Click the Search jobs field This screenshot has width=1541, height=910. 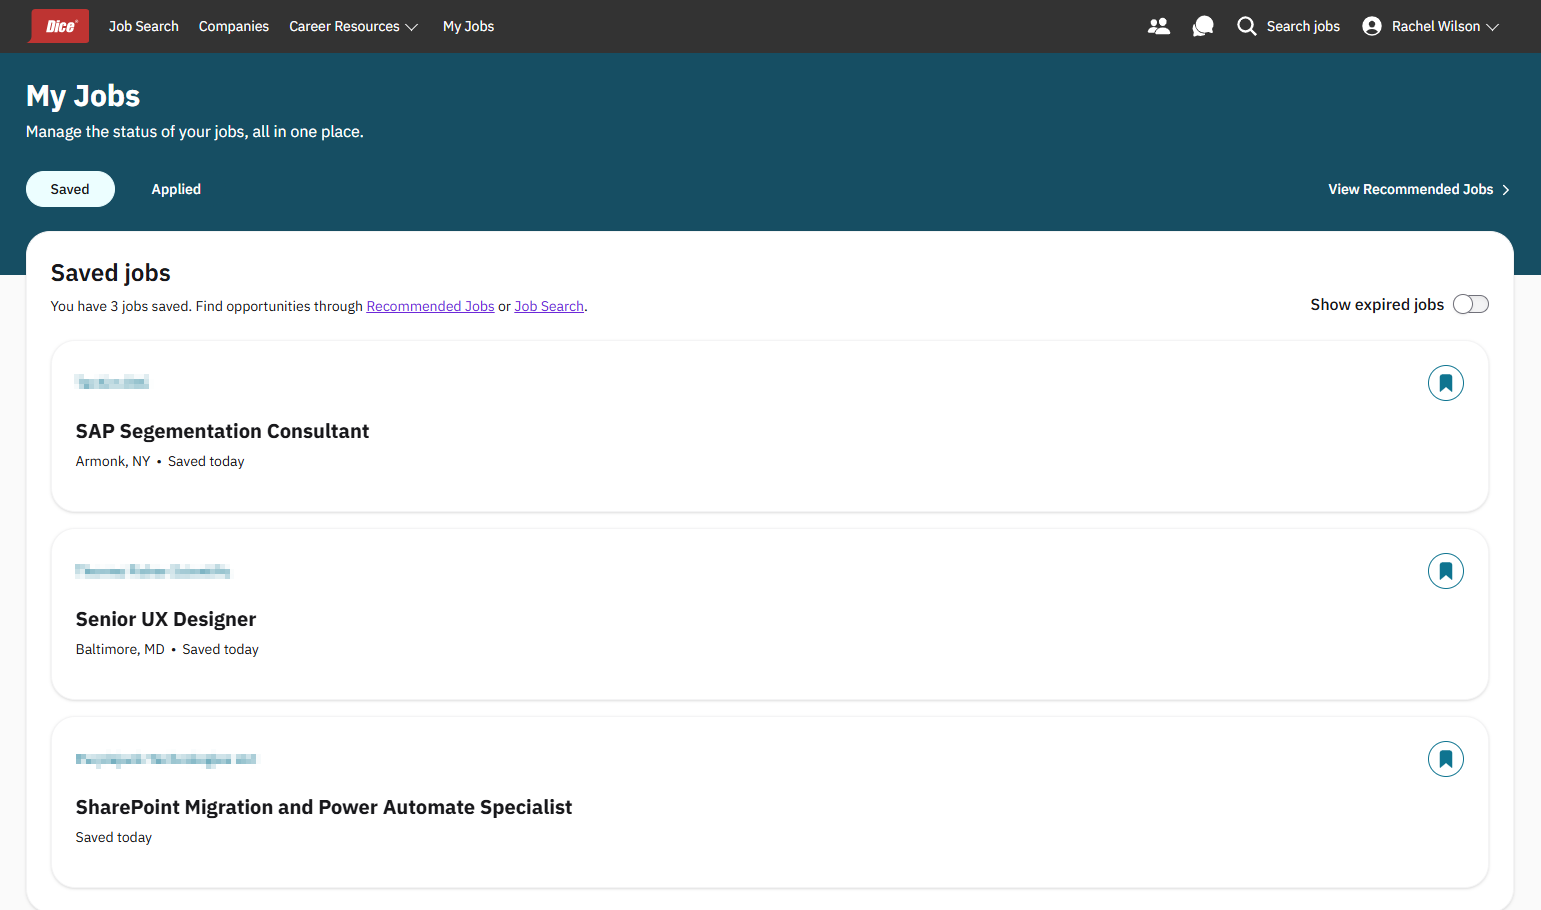click(1302, 26)
